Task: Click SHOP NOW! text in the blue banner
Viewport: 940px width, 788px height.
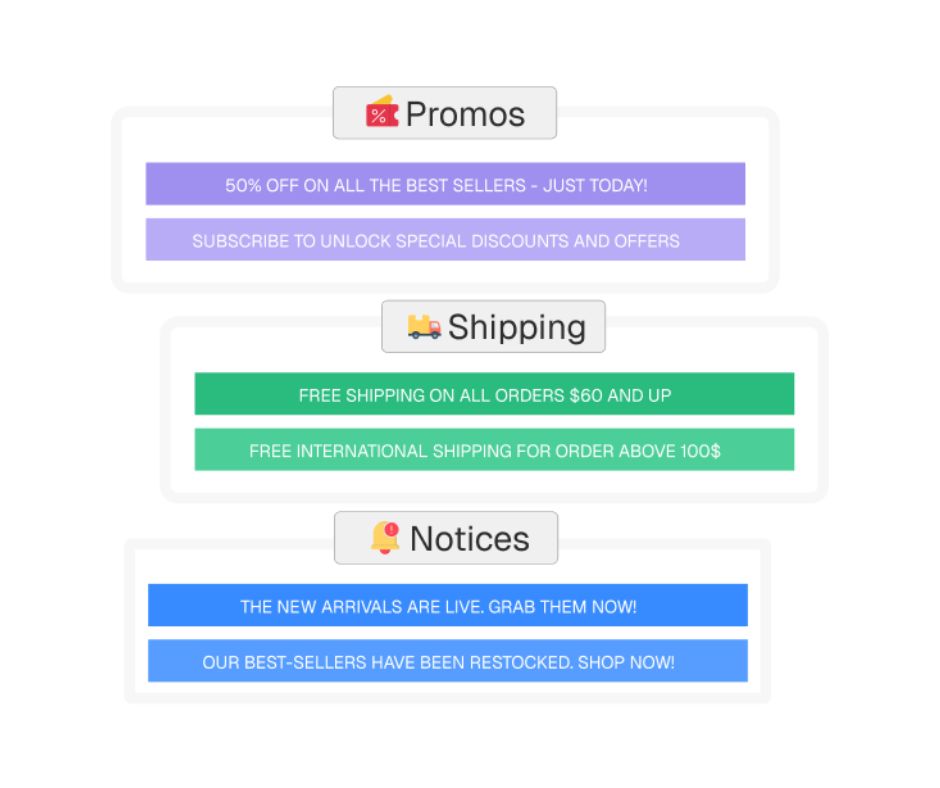Action: coord(626,663)
